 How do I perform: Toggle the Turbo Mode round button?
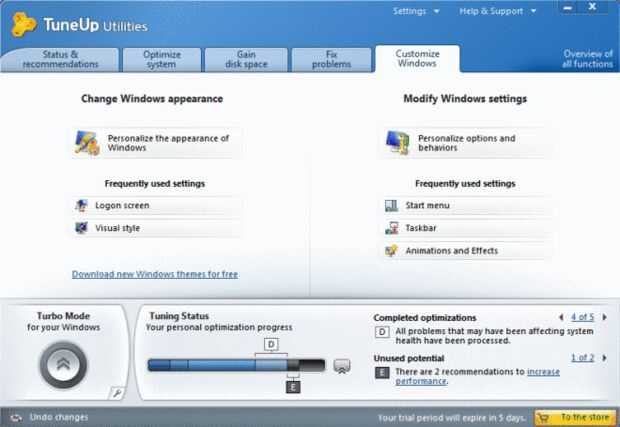click(x=63, y=365)
